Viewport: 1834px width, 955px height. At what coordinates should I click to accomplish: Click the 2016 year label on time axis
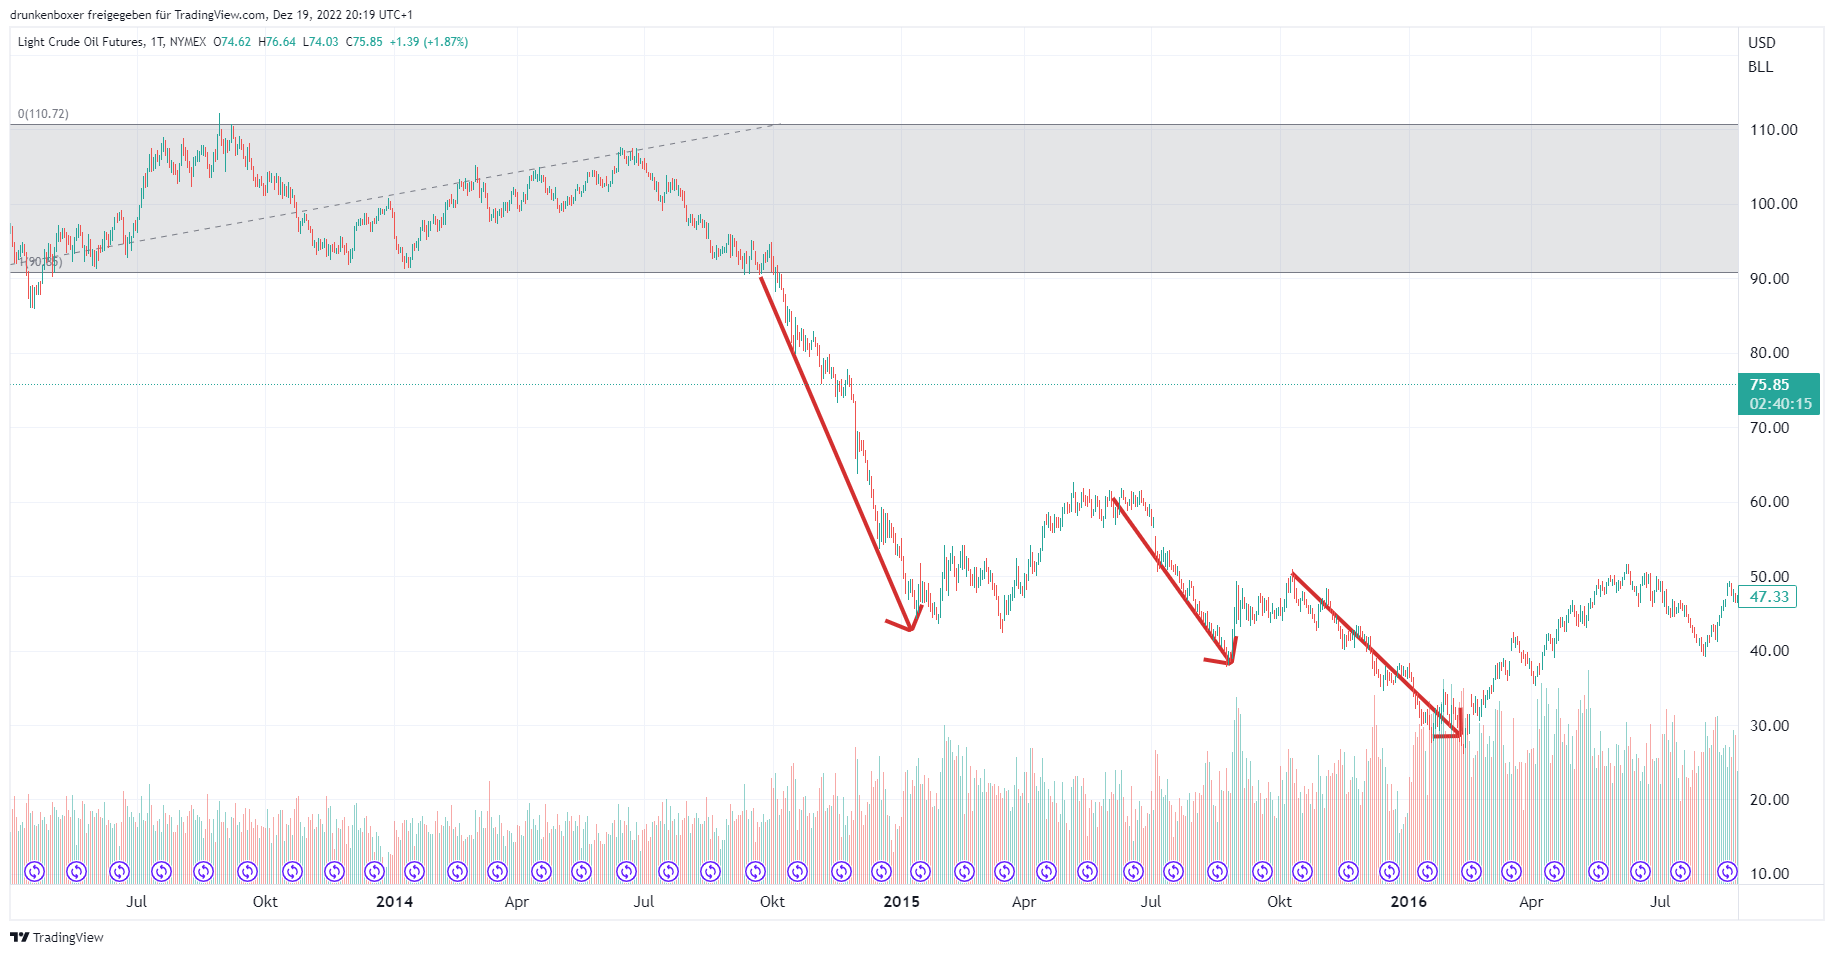pyautogui.click(x=1408, y=902)
